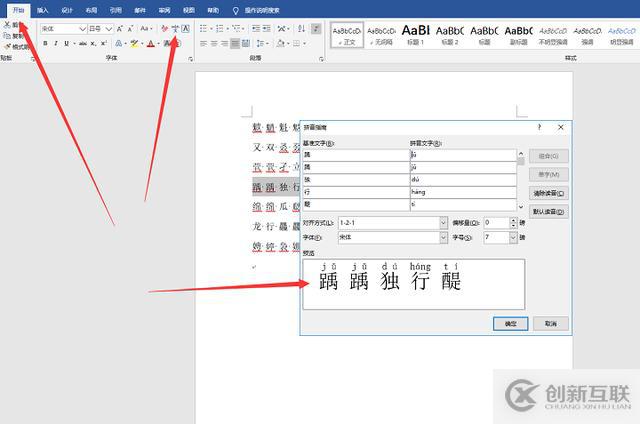Screen dimensions: 640x424
Task: Switch to the 引用 (References) tab
Action: [x=116, y=10]
